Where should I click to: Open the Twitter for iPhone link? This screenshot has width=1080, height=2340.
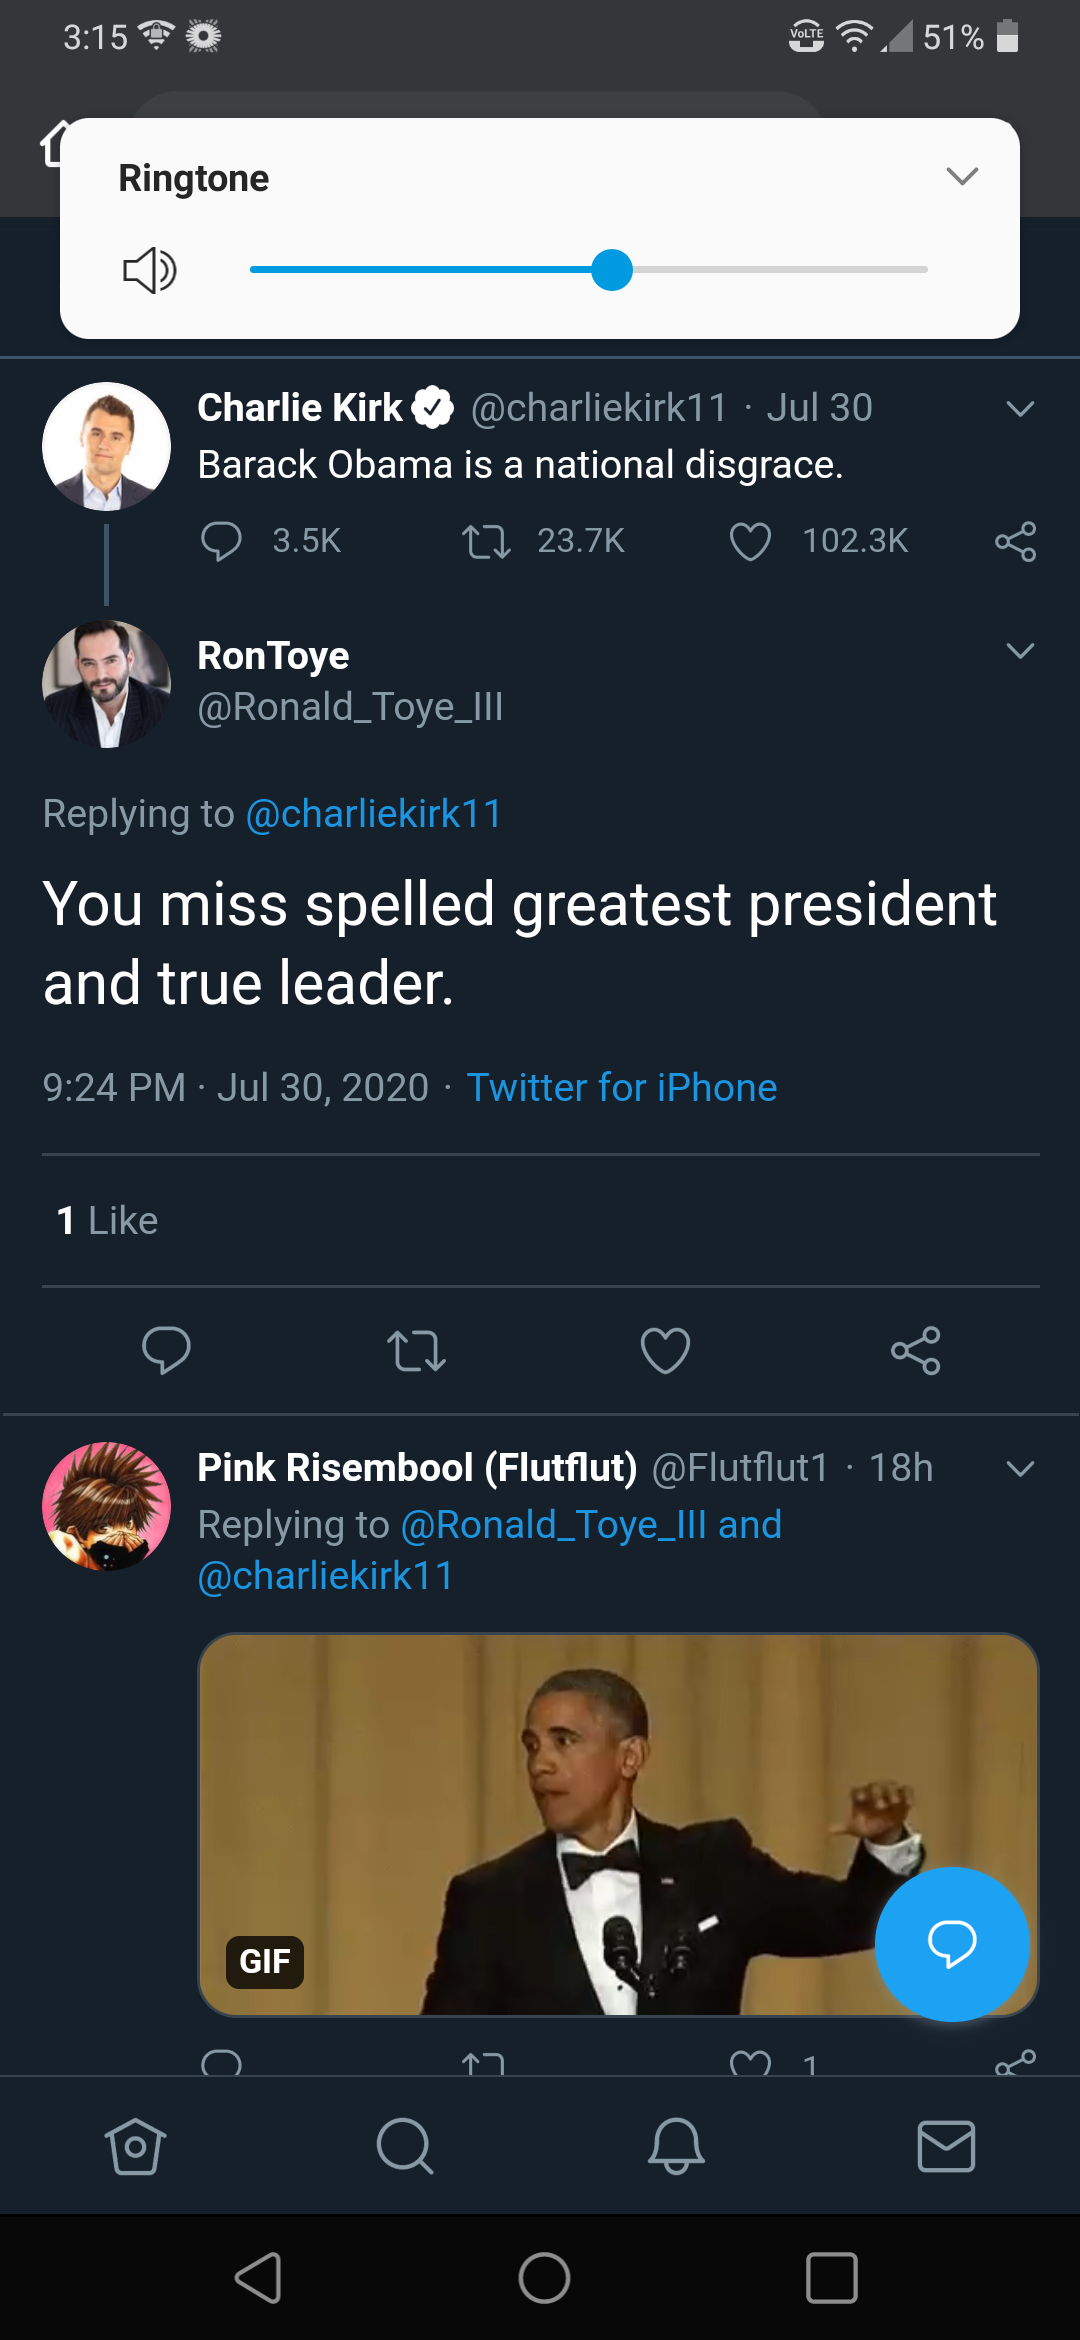tap(622, 1088)
